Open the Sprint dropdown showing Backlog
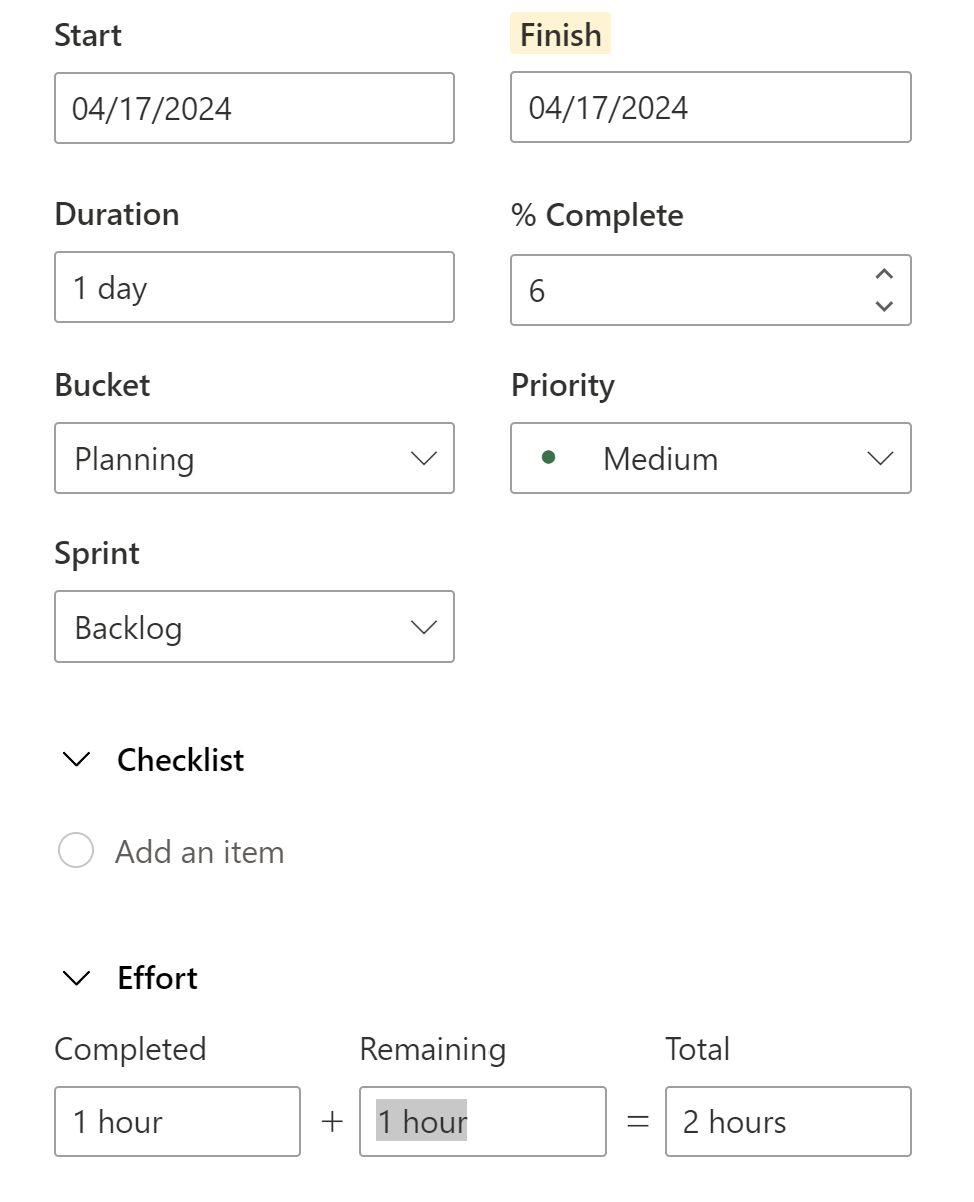 [x=254, y=628]
